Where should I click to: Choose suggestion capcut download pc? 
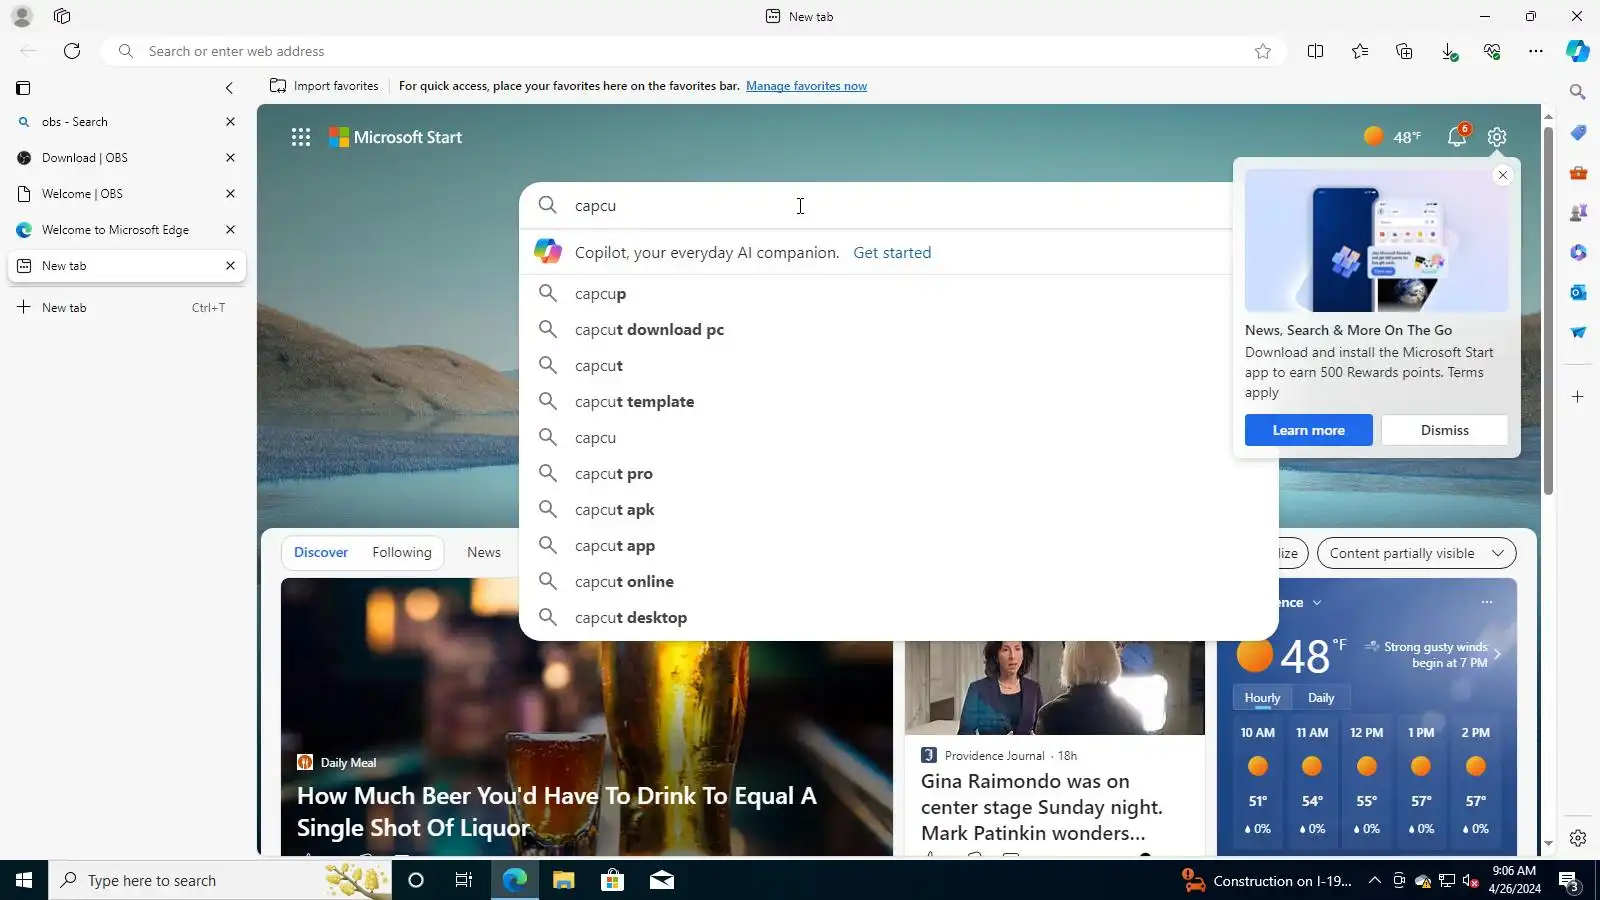tap(899, 330)
